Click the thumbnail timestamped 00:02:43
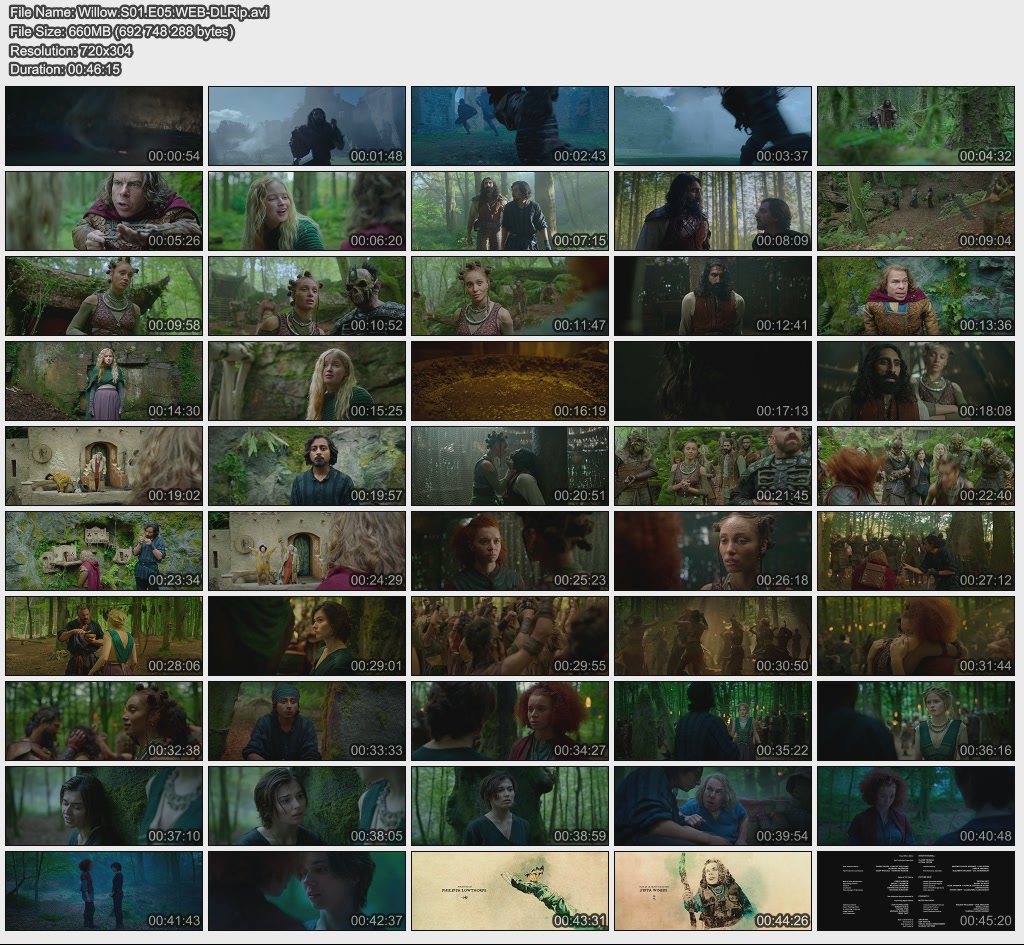This screenshot has height=945, width=1024. point(510,126)
